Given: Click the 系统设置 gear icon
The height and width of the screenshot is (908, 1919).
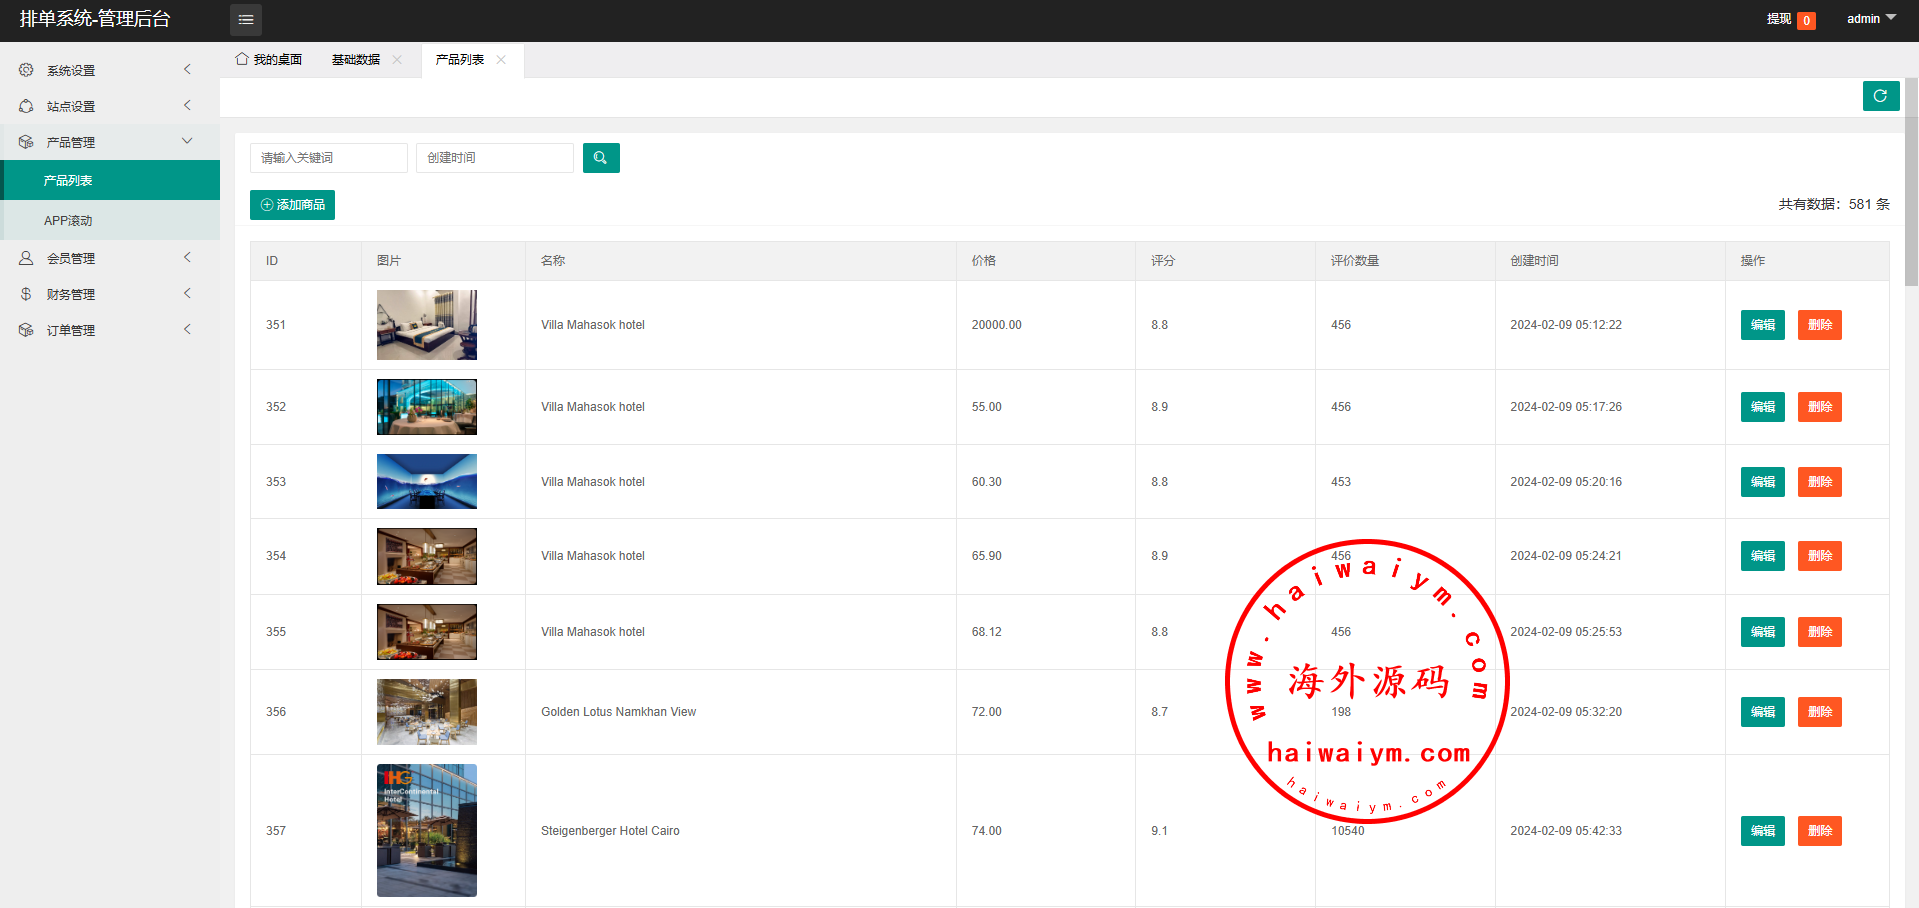Looking at the screenshot, I should pos(26,70).
